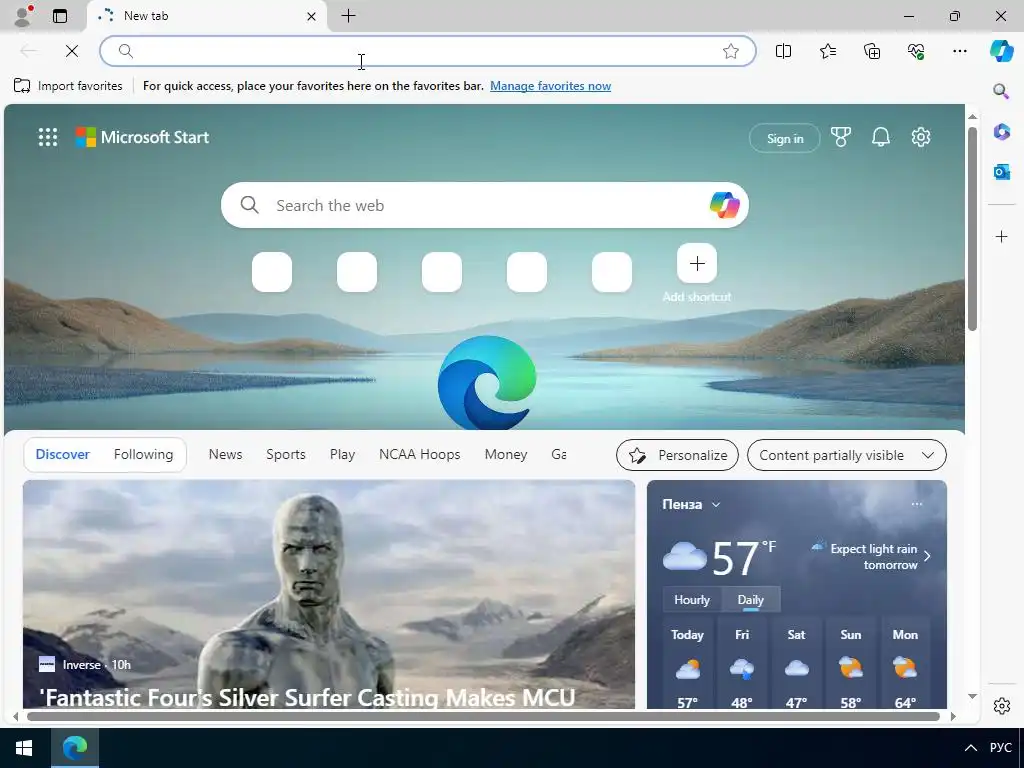Stop page loading with X button
Viewport: 1024px width, 768px height.
click(x=72, y=51)
